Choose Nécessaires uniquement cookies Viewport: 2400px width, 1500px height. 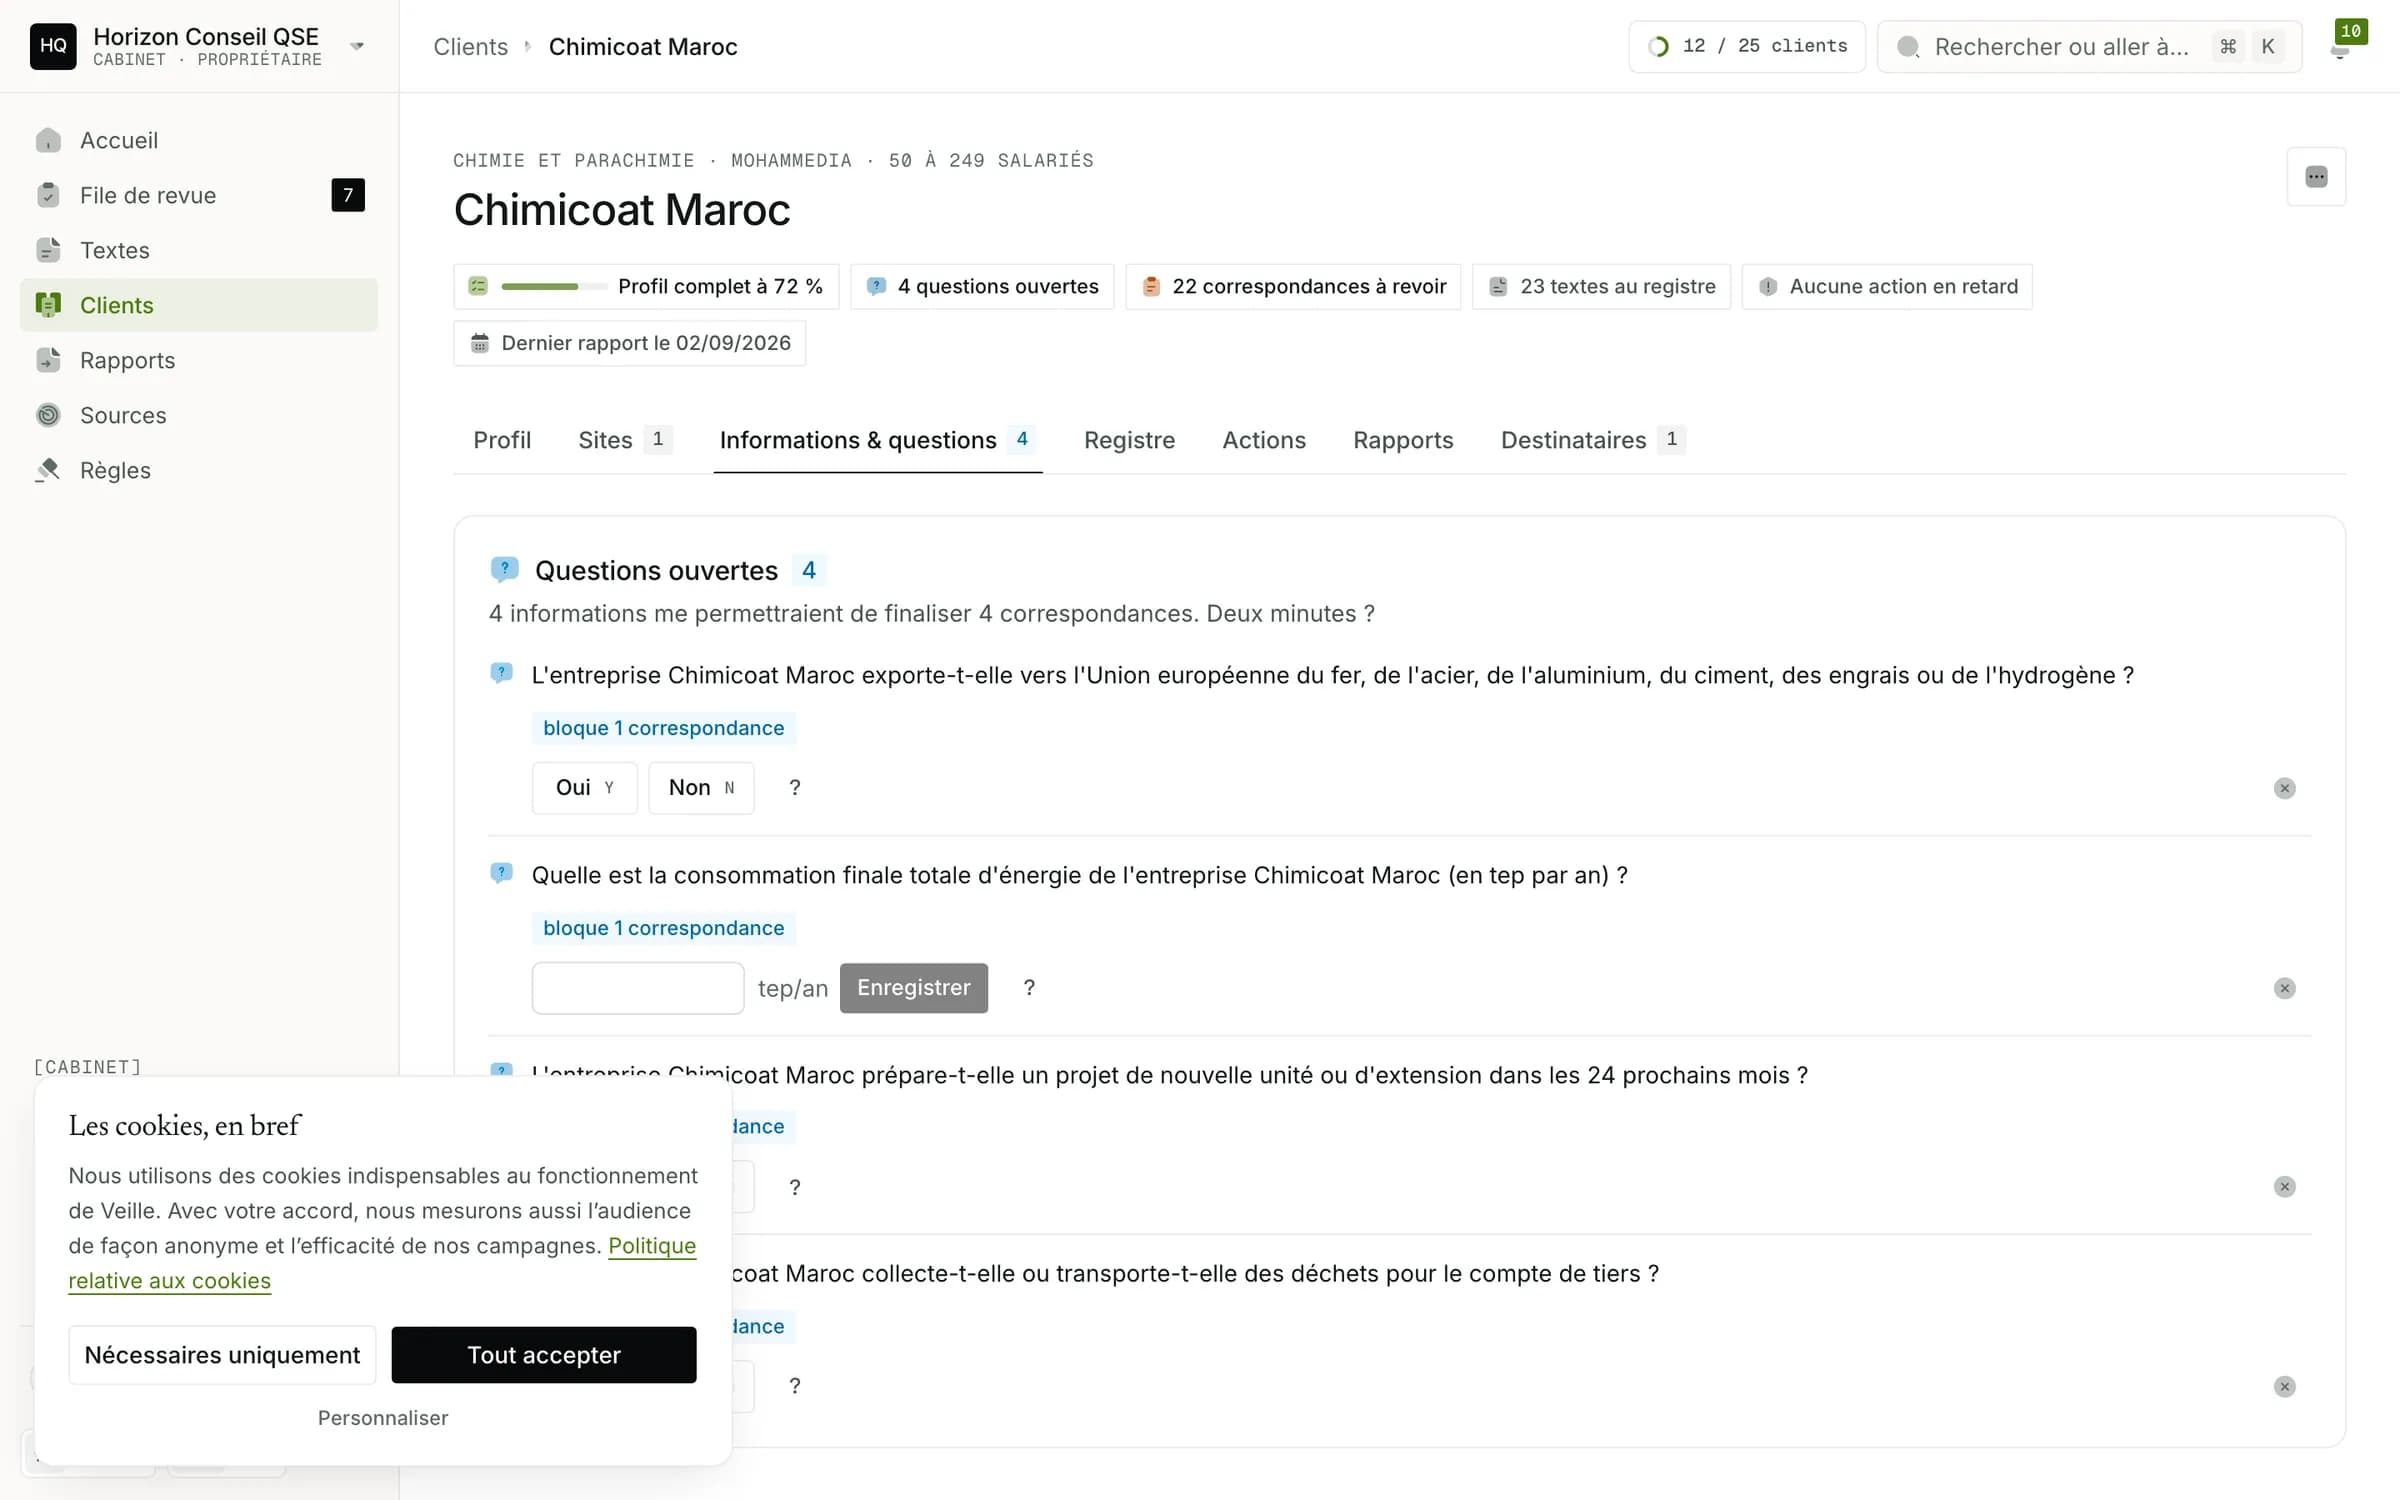click(x=222, y=1355)
